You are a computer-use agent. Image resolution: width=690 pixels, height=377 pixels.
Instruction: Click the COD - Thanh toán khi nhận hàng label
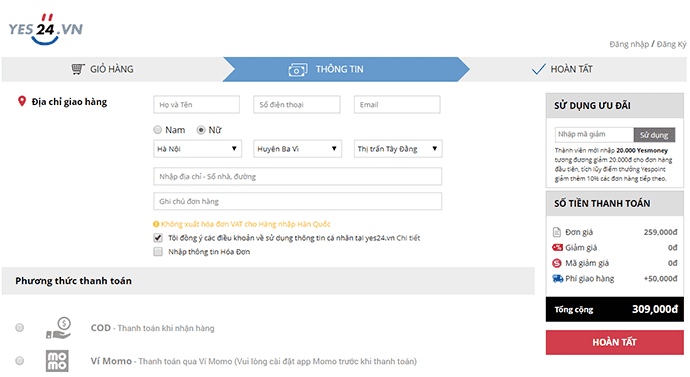tap(152, 328)
